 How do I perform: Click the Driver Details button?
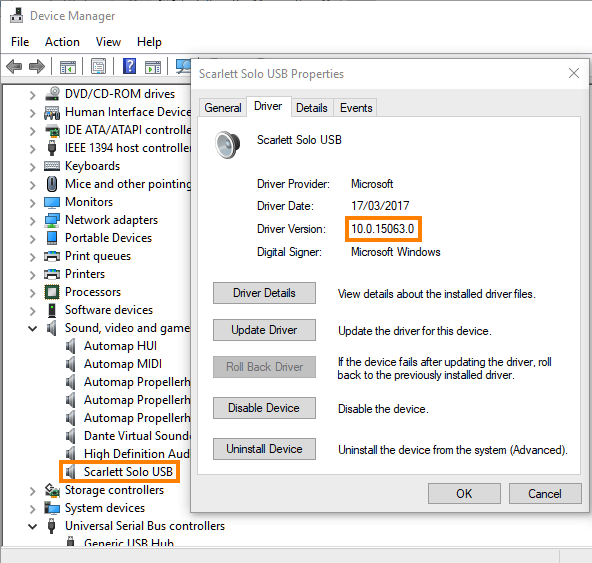pos(264,293)
